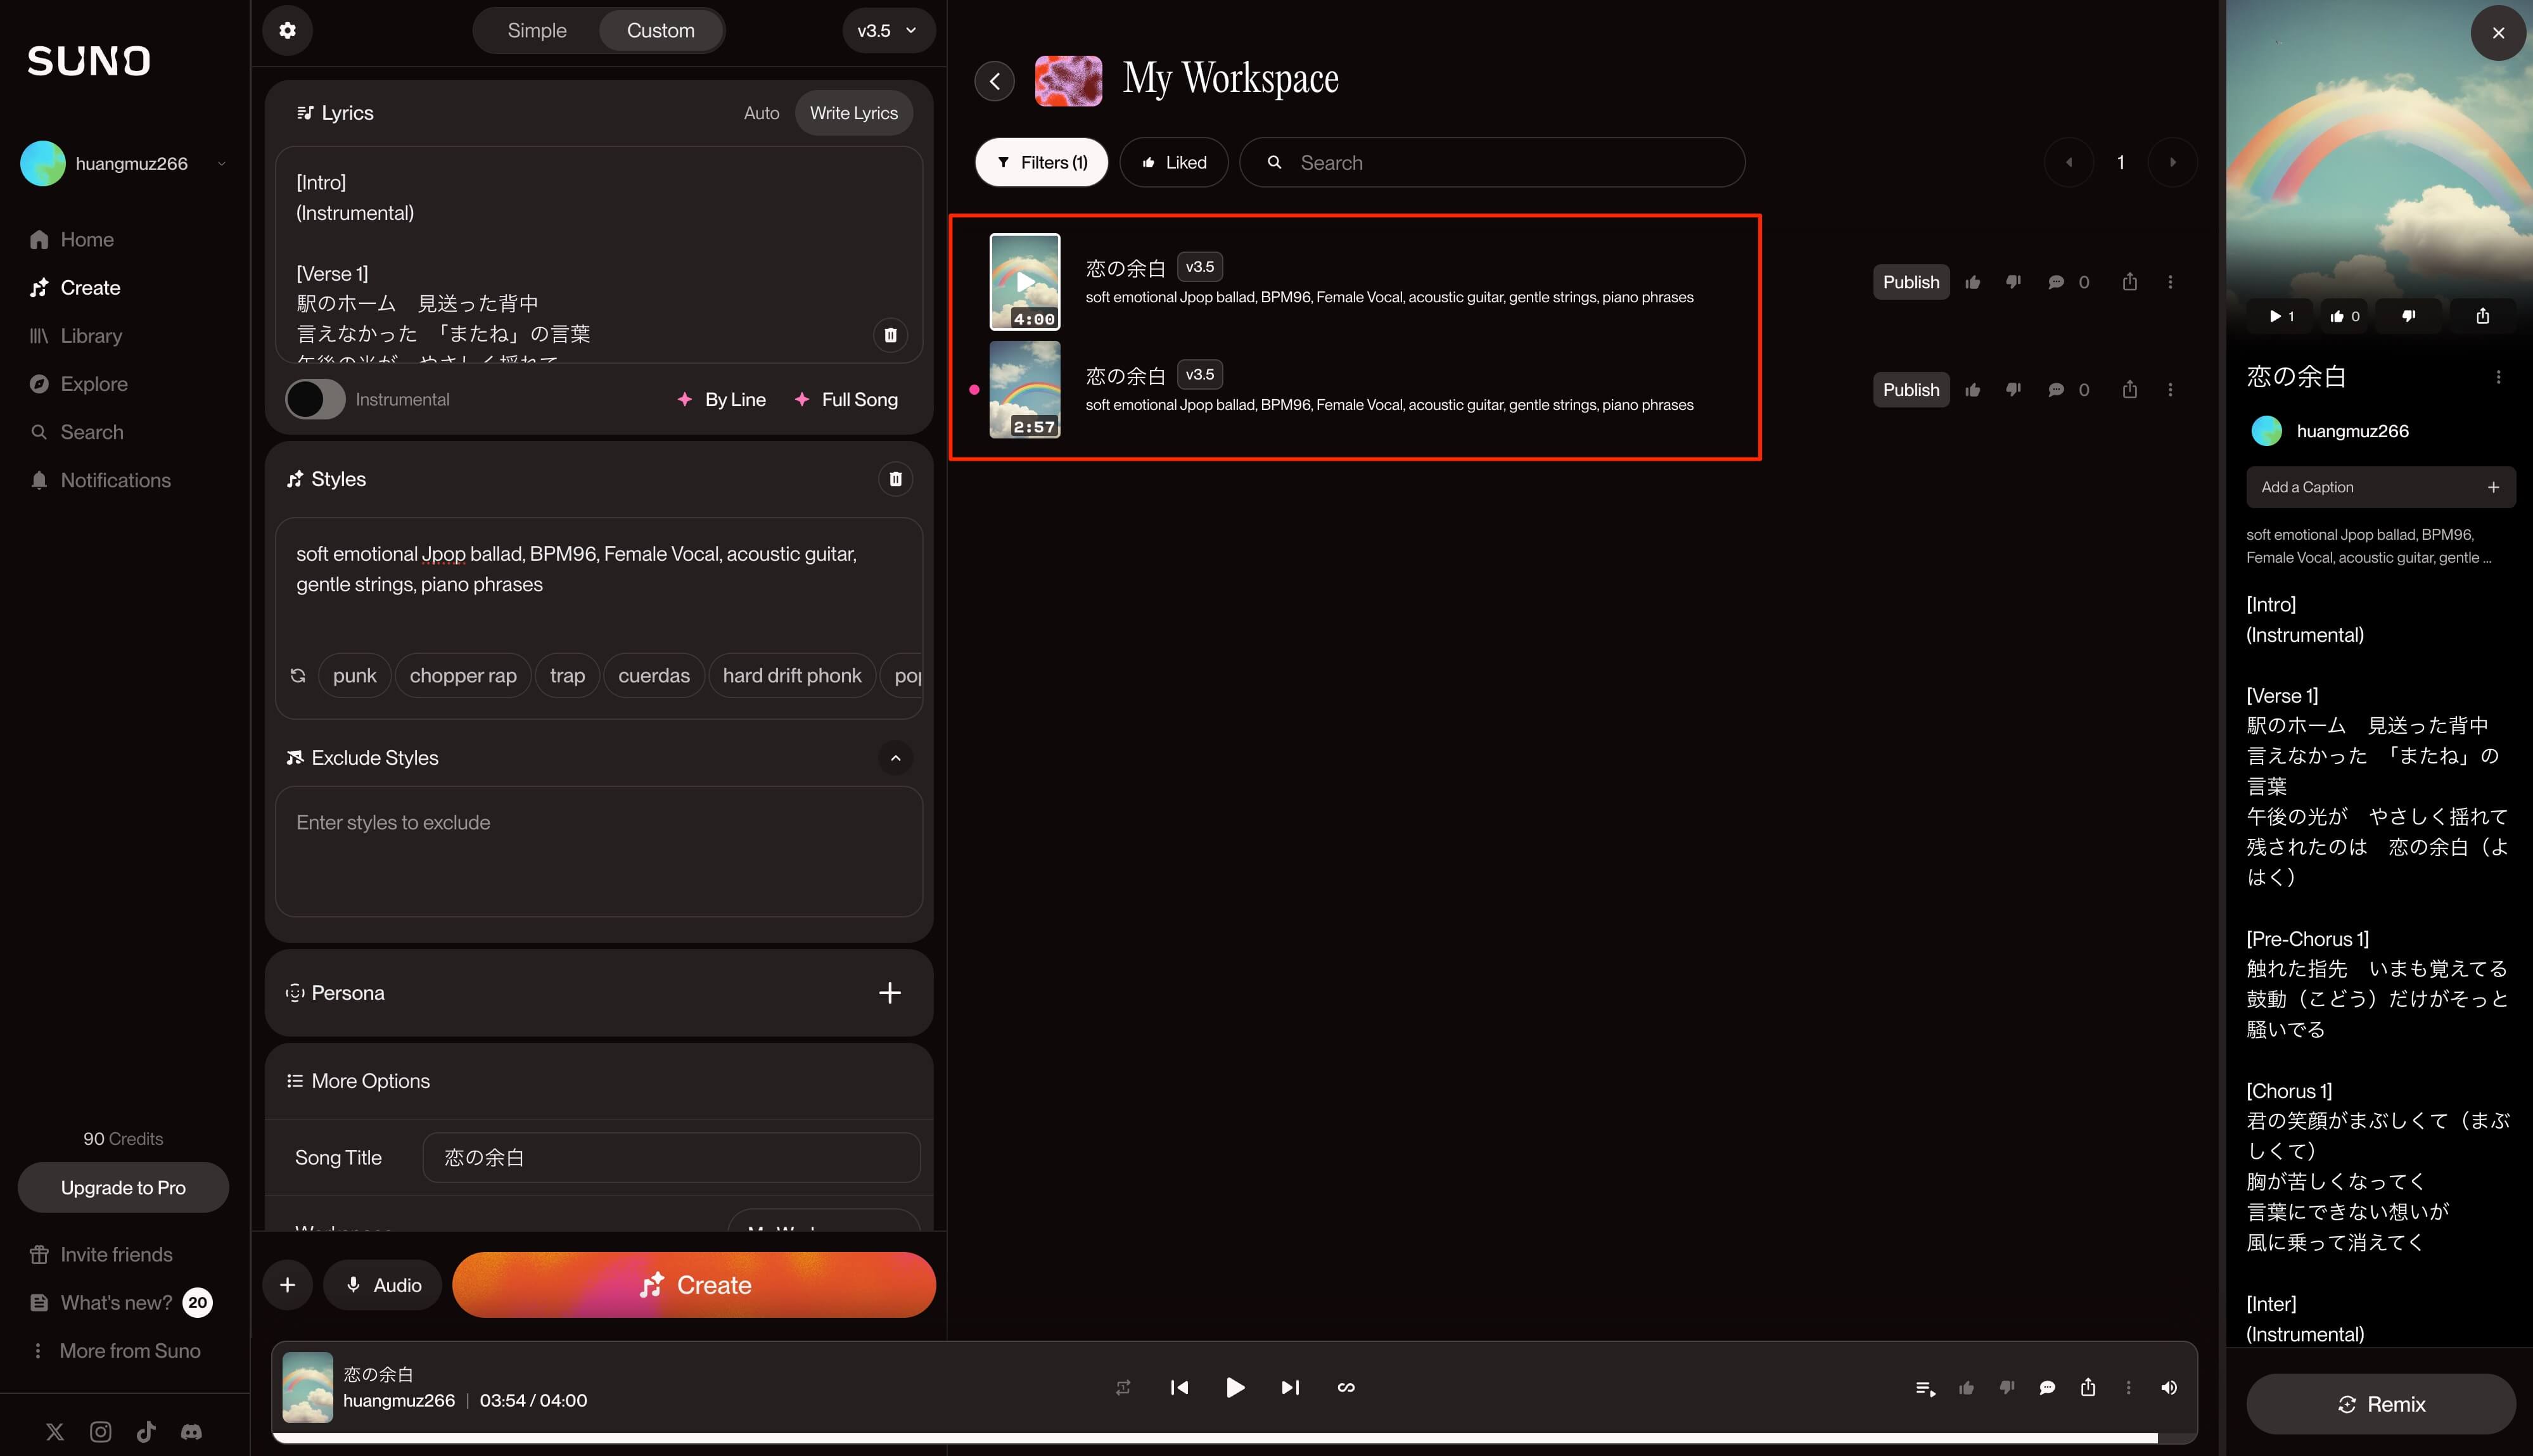Collapse the Exclude Styles section
Image resolution: width=2533 pixels, height=1456 pixels.
coord(895,758)
